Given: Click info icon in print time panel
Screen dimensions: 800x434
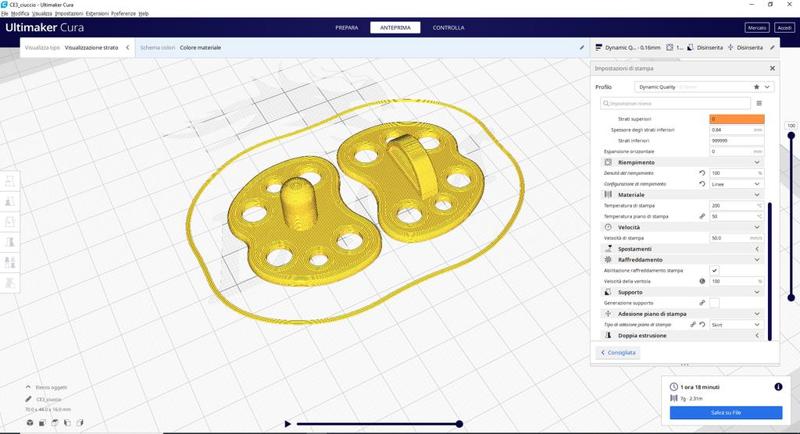Looking at the screenshot, I should click(x=778, y=387).
